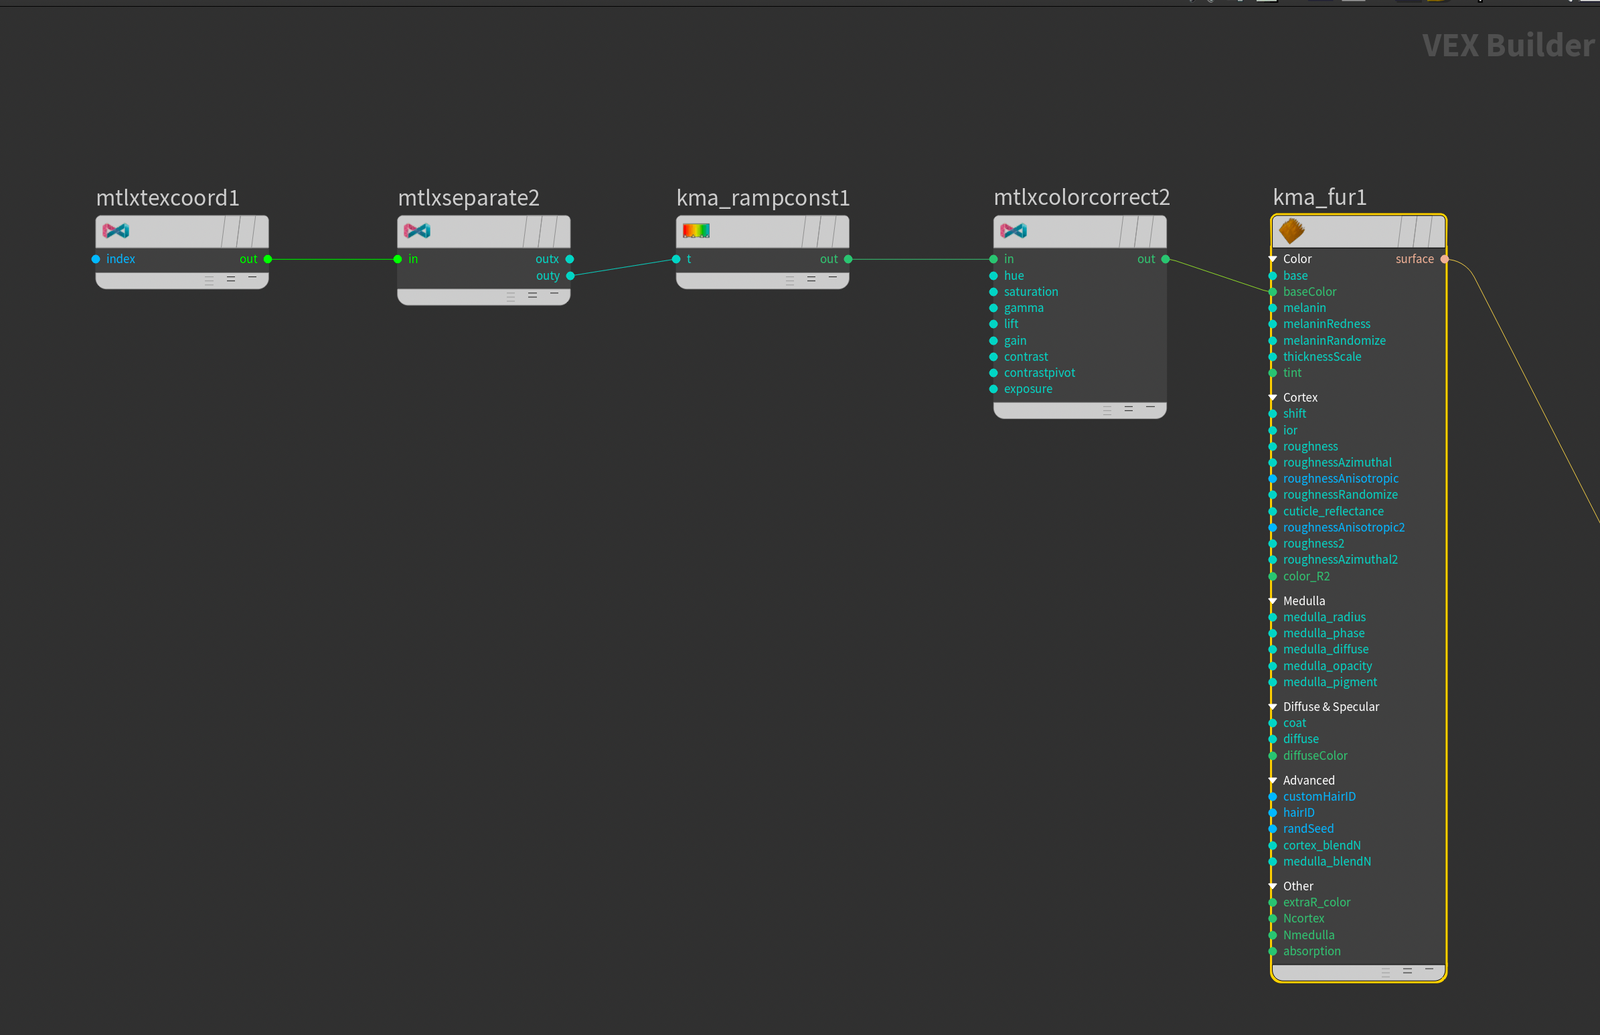
Task: Click the kma_fur1 node name label
Action: click(1319, 198)
